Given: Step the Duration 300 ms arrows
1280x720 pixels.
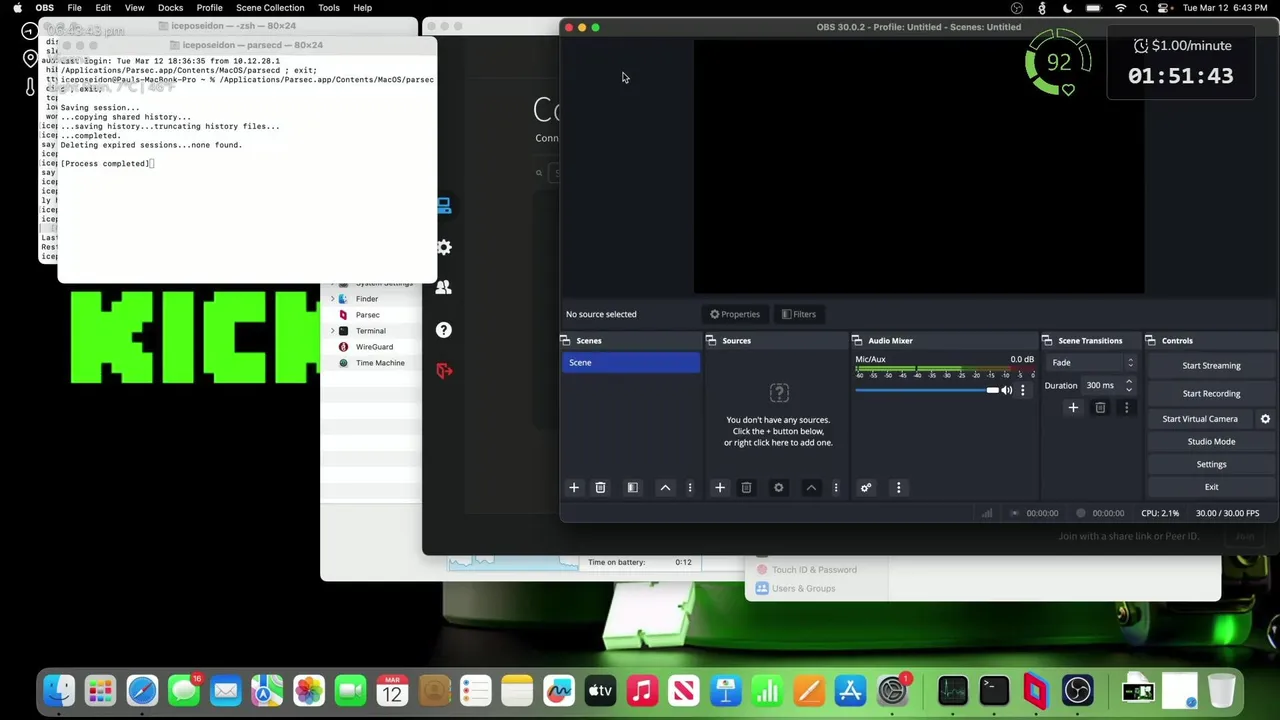Looking at the screenshot, I should (1129, 385).
